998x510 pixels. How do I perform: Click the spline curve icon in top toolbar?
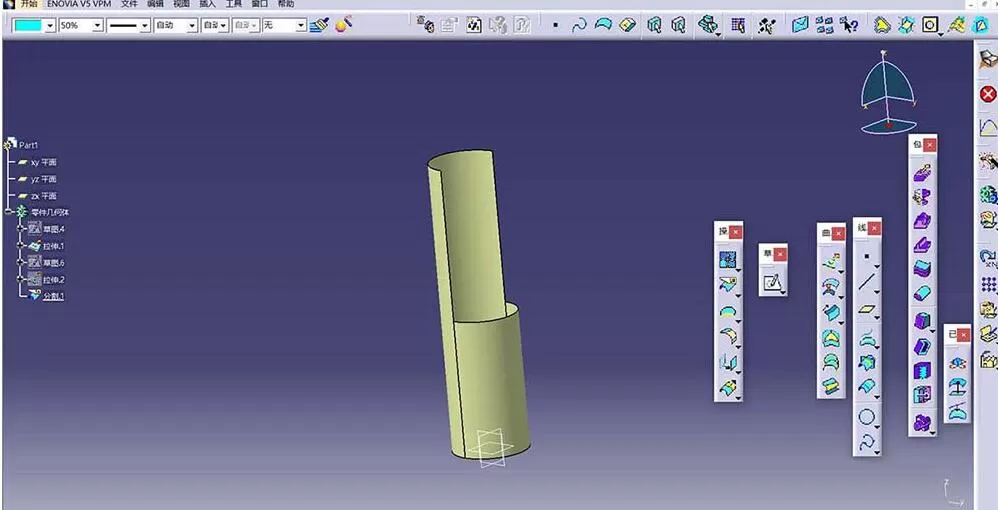click(579, 25)
